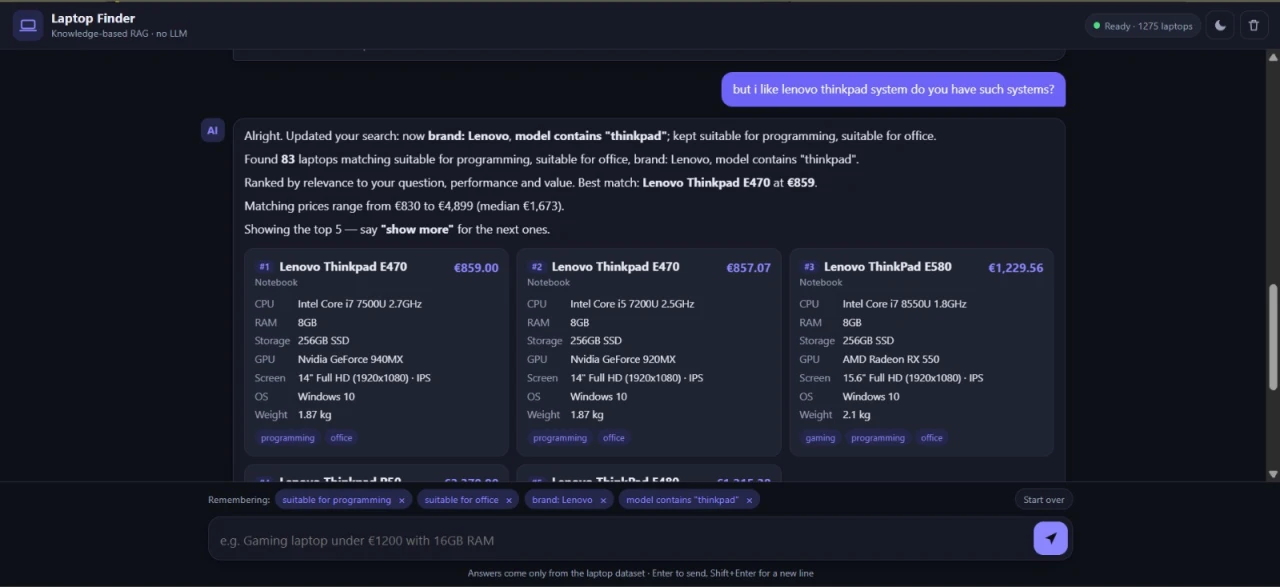Open the #3 Lenovo ThinkPad E580 card title
This screenshot has height=587, width=1280.
click(x=888, y=267)
